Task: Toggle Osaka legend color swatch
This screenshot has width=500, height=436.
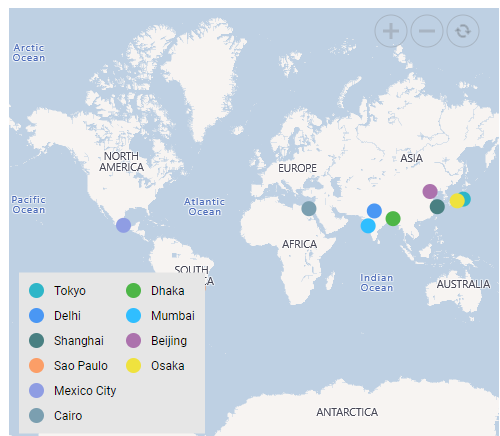Action: (133, 365)
